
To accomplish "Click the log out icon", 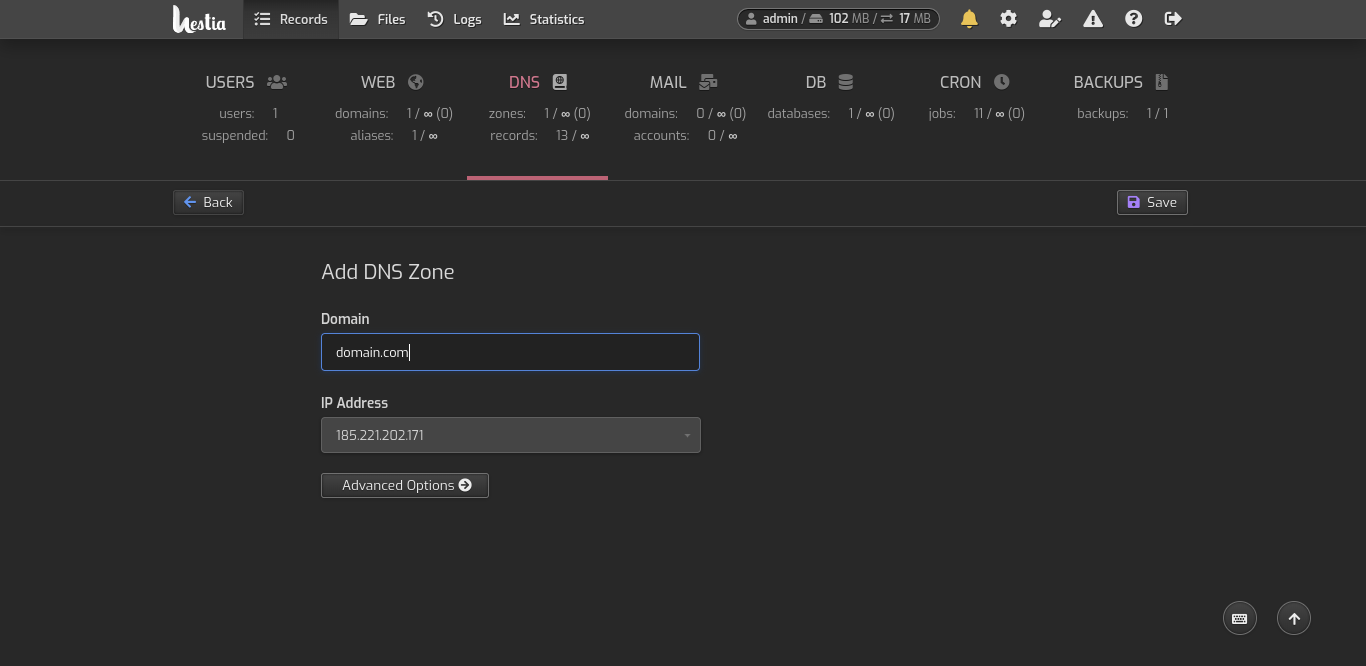I will (1173, 19).
